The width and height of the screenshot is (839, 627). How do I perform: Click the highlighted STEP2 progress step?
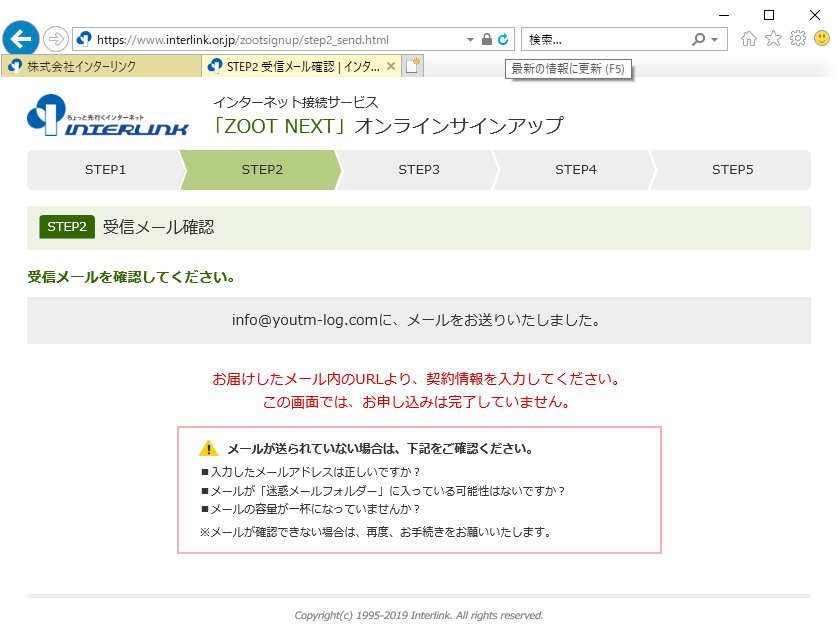262,170
